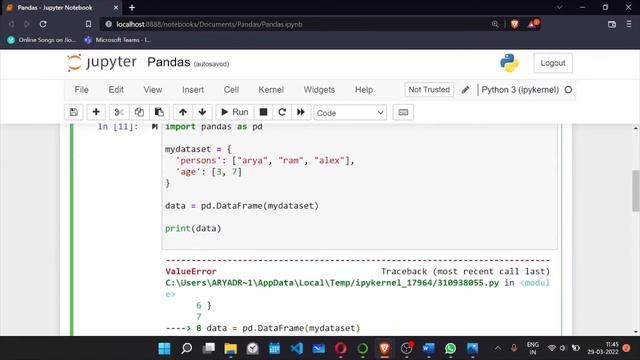Open the Insert menu
This screenshot has width=640, height=360.
pyautogui.click(x=193, y=90)
